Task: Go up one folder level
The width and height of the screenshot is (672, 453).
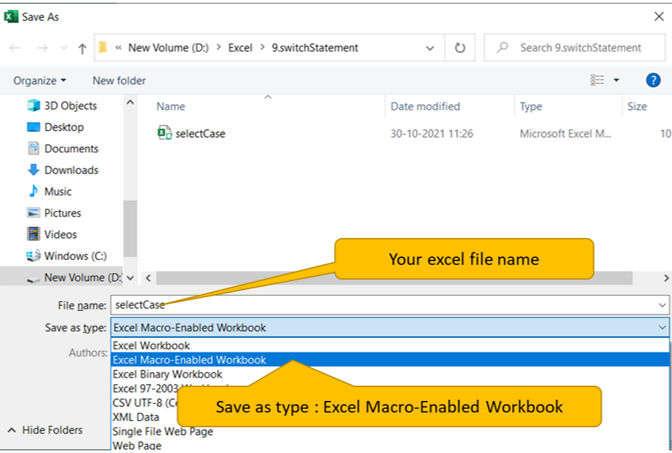Action: click(82, 48)
